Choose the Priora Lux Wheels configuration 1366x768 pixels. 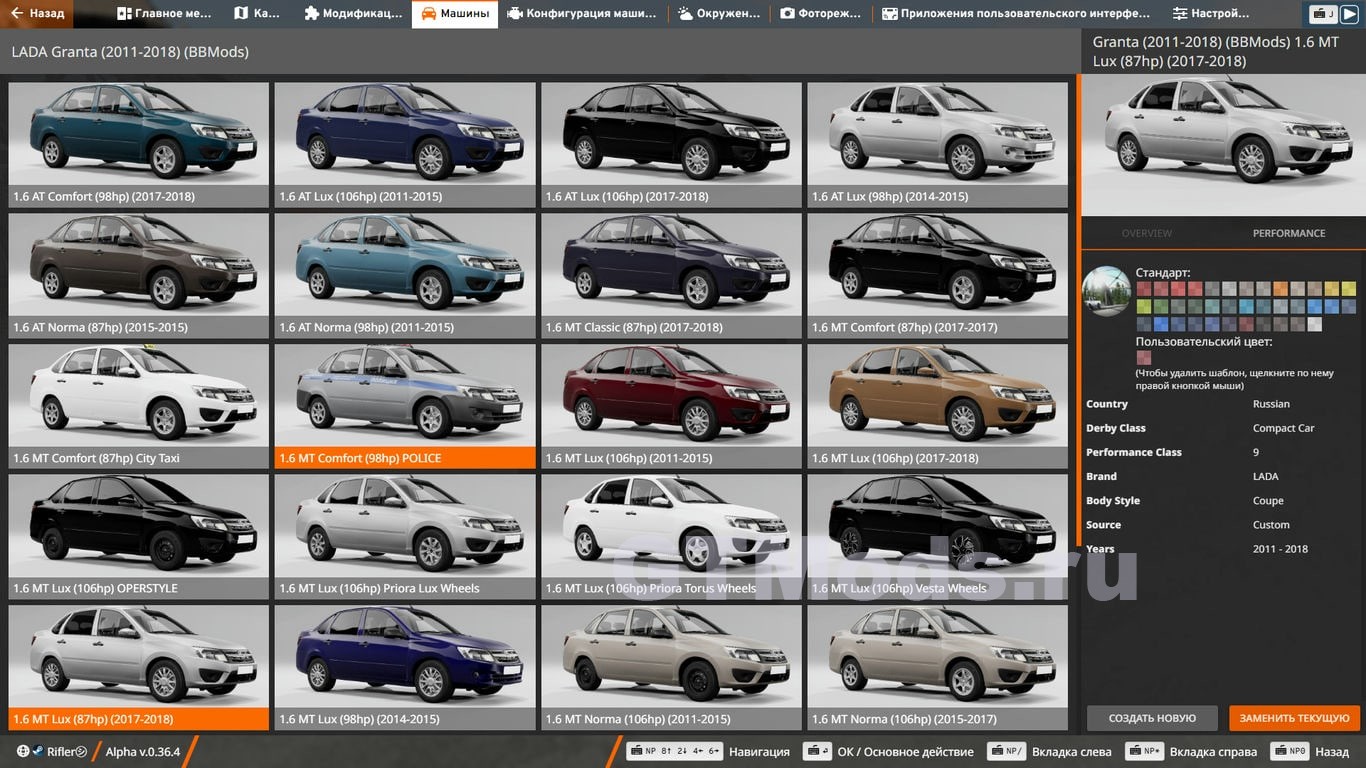point(405,537)
